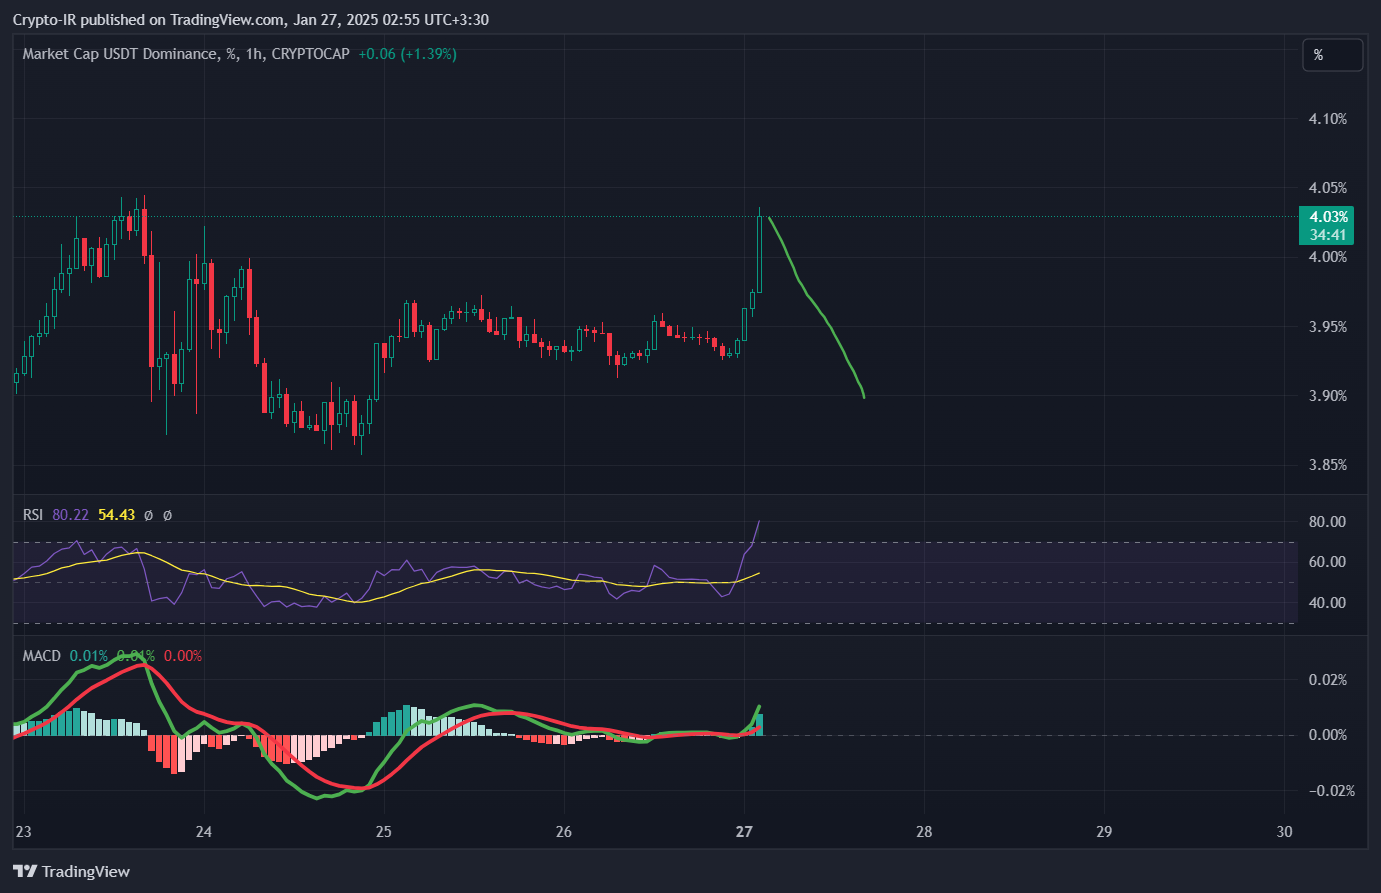Select the +0.06 (+1.39%) change value
The height and width of the screenshot is (893, 1381).
[407, 54]
